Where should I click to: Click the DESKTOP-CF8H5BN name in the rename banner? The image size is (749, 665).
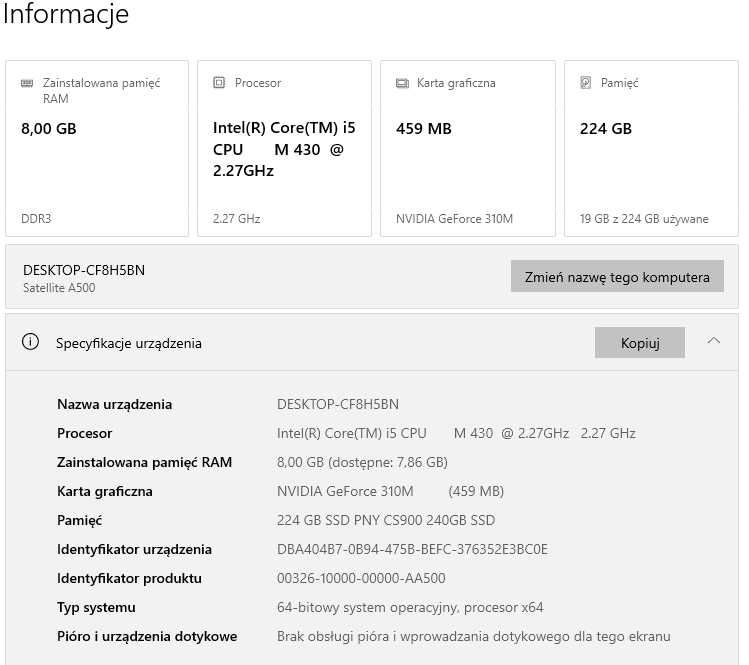point(84,270)
